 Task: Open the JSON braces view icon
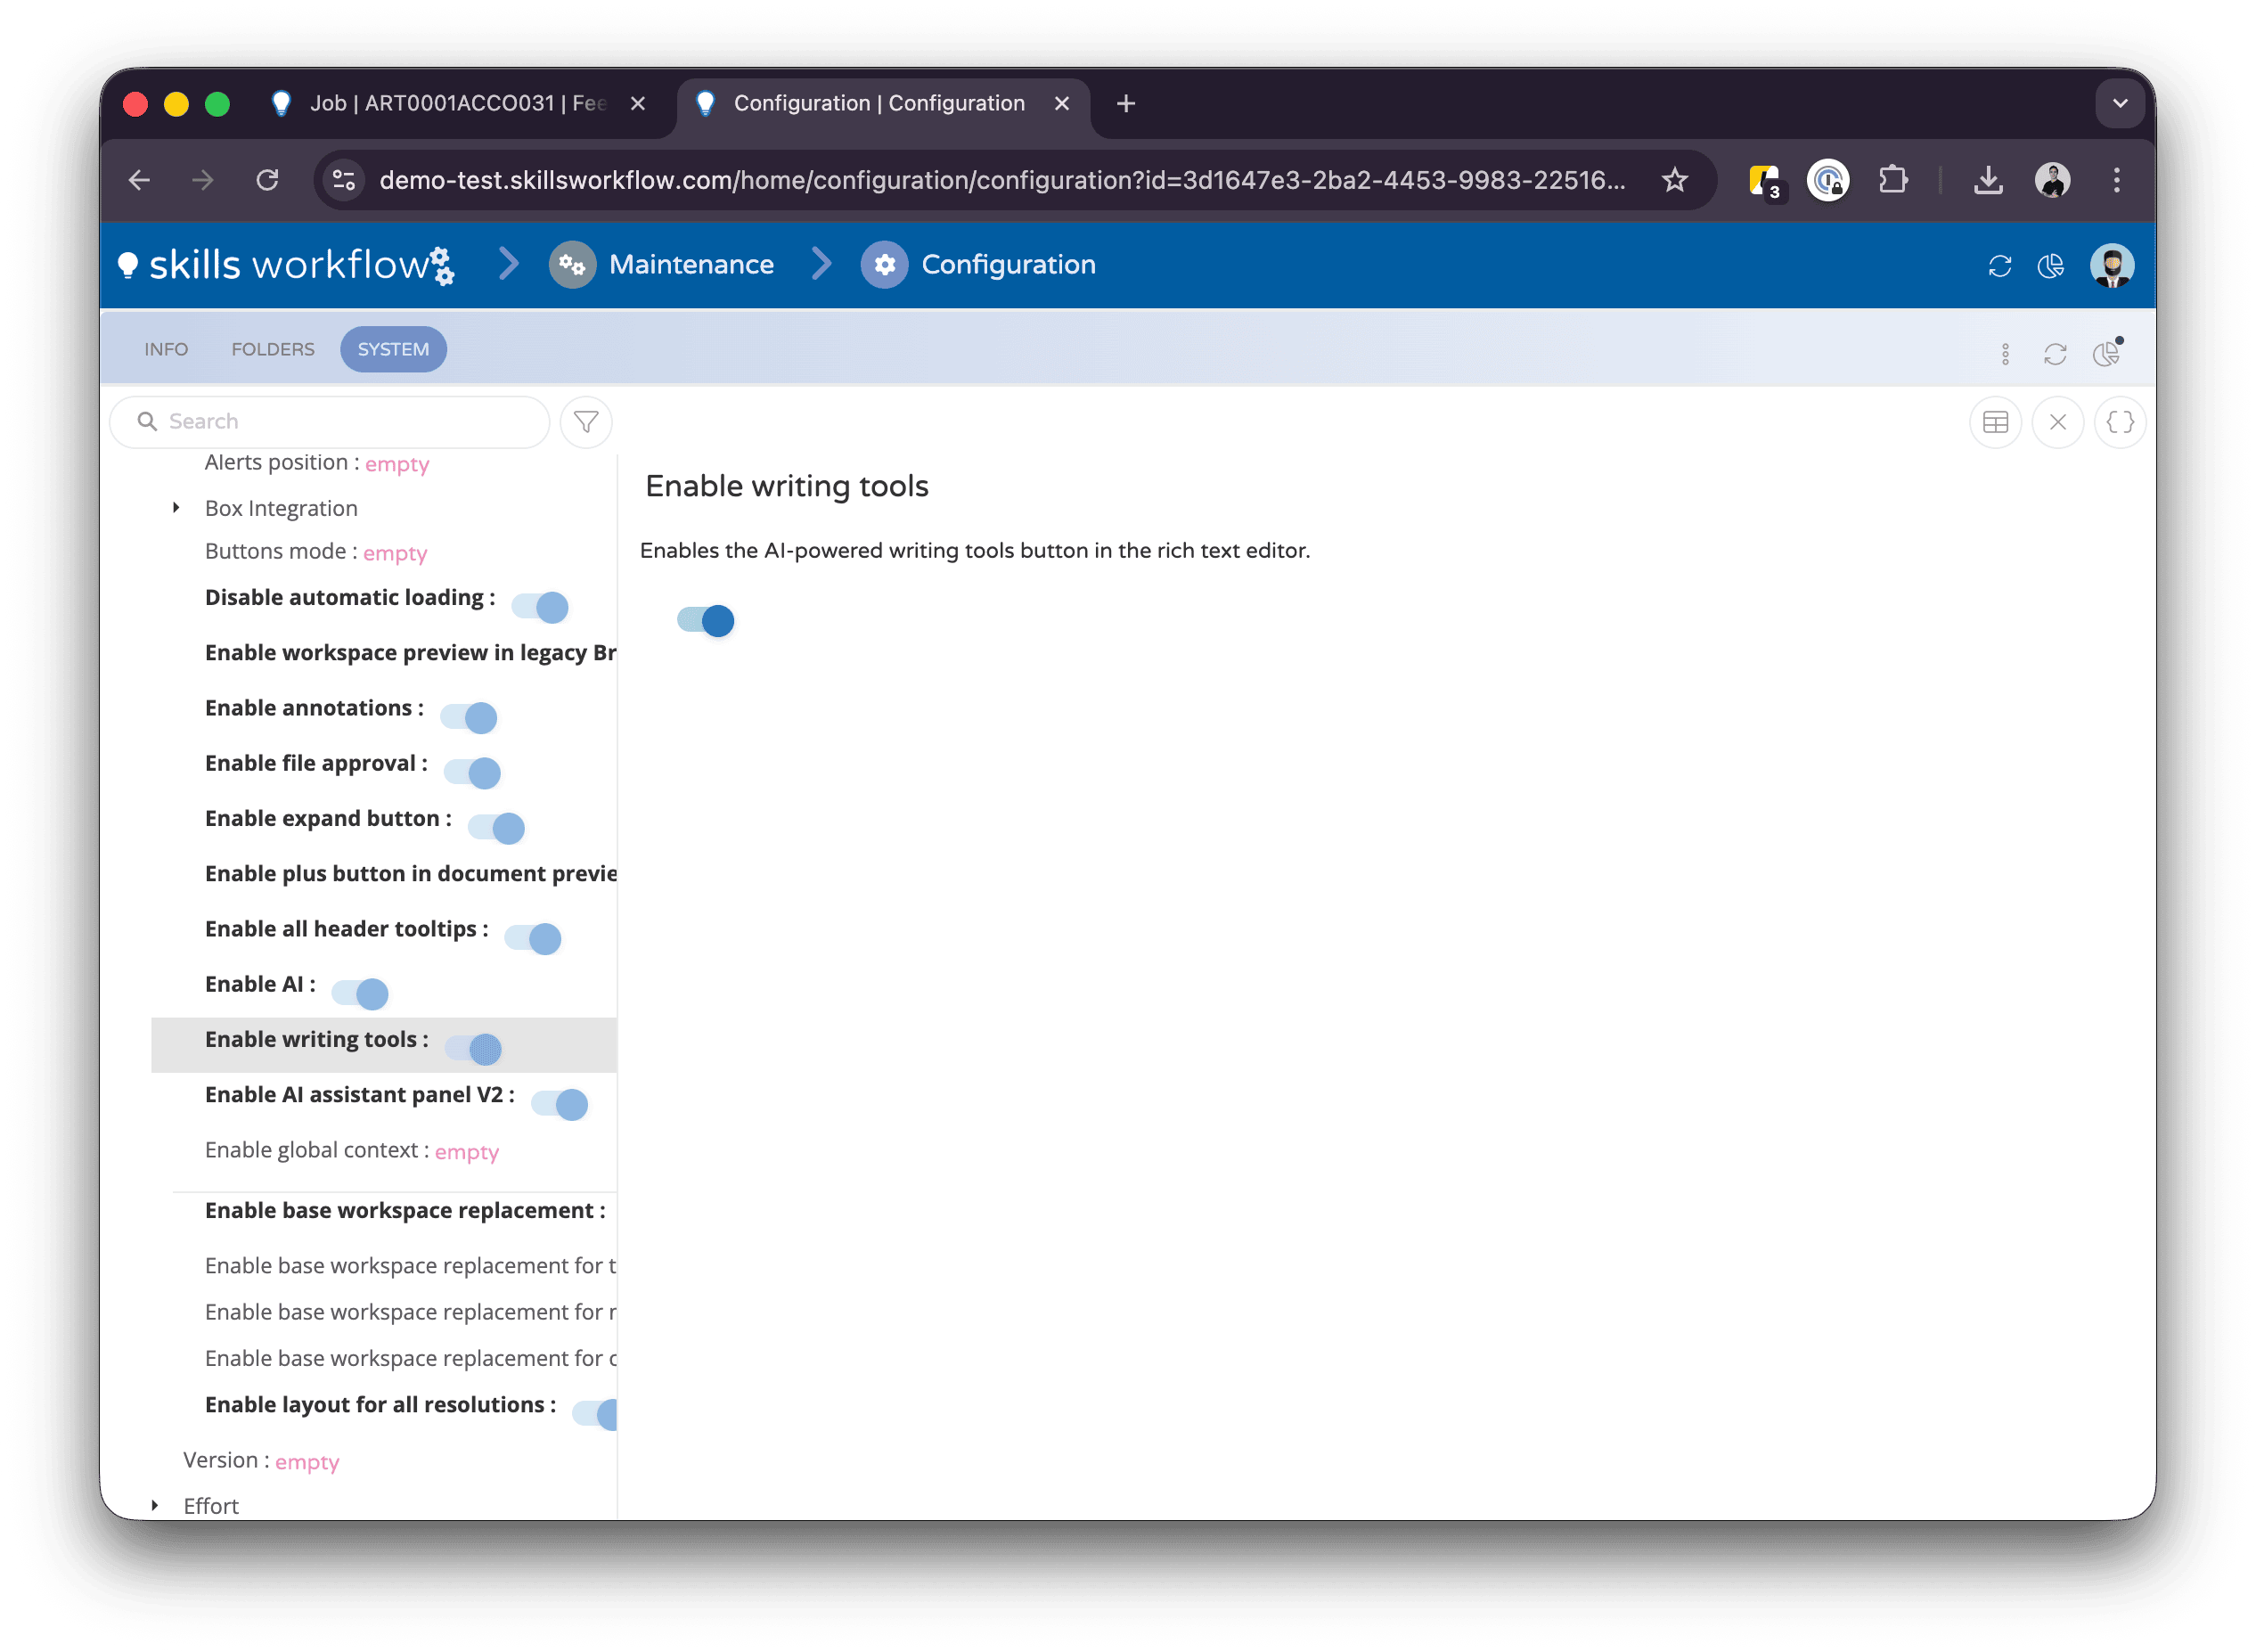click(2119, 422)
